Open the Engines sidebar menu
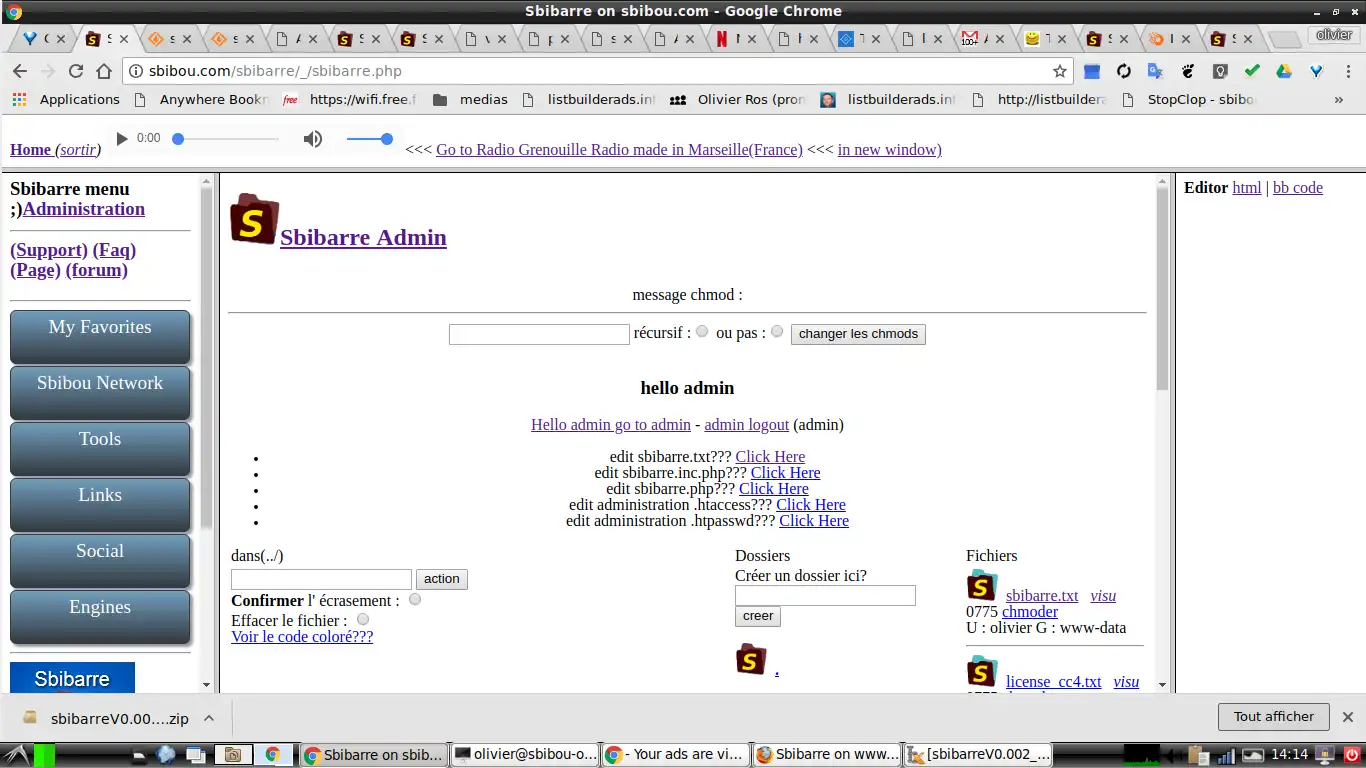 tap(100, 617)
